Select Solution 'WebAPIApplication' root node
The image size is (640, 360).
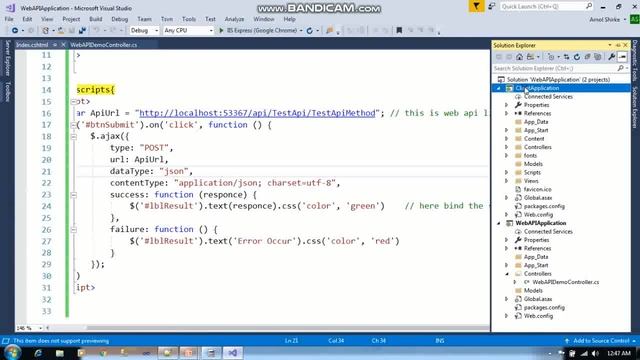(558, 80)
